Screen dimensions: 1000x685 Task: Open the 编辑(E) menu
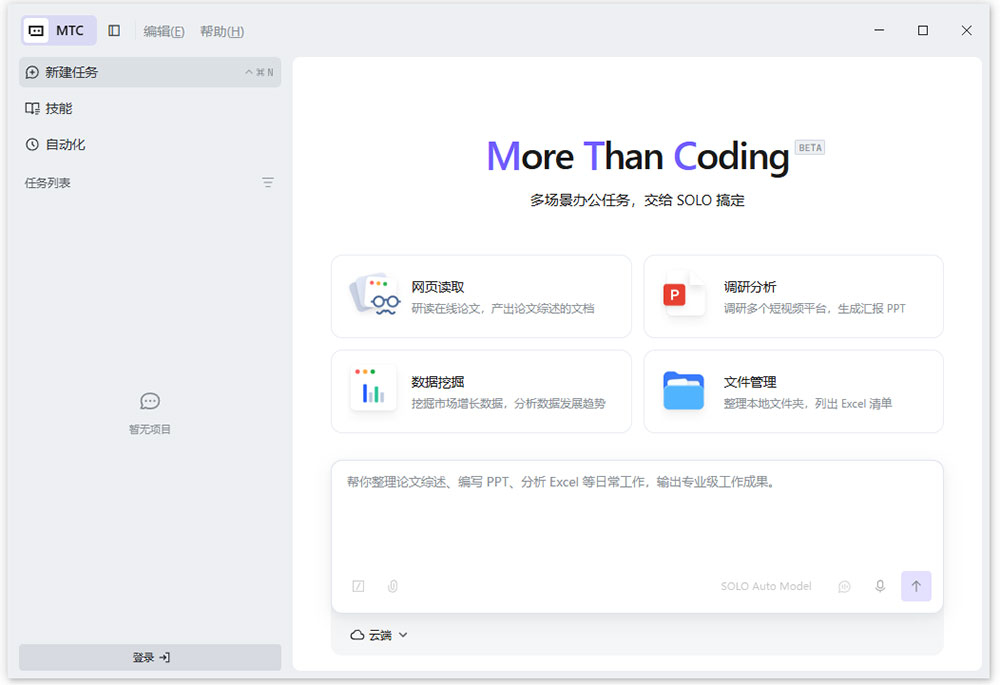(164, 31)
